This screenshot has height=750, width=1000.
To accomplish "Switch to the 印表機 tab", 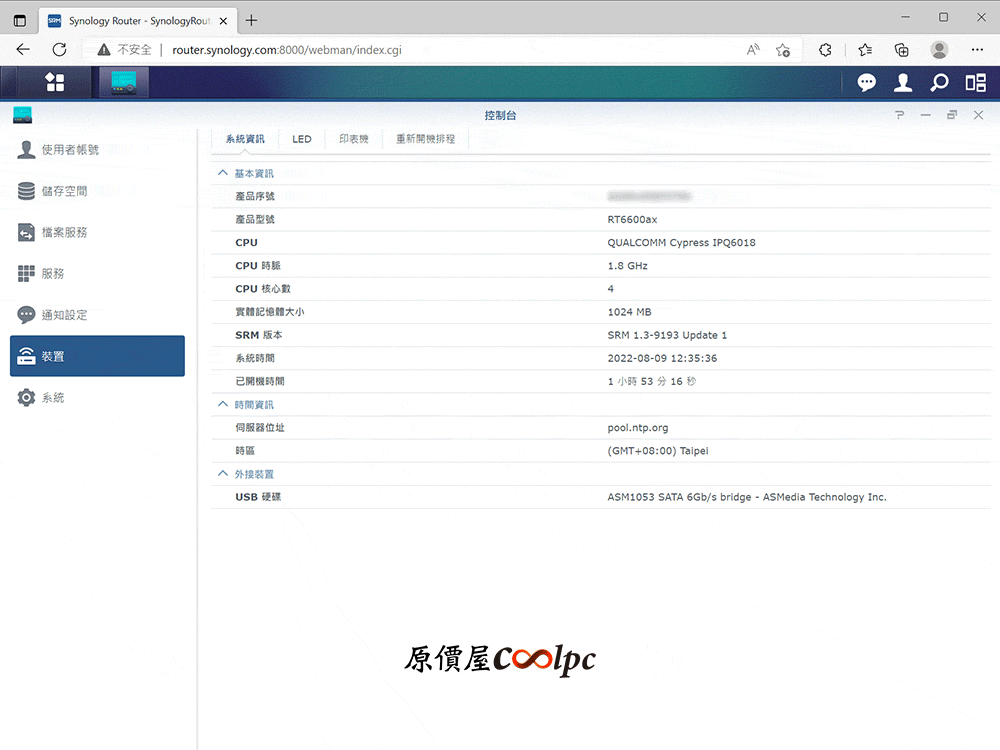I will click(x=353, y=139).
